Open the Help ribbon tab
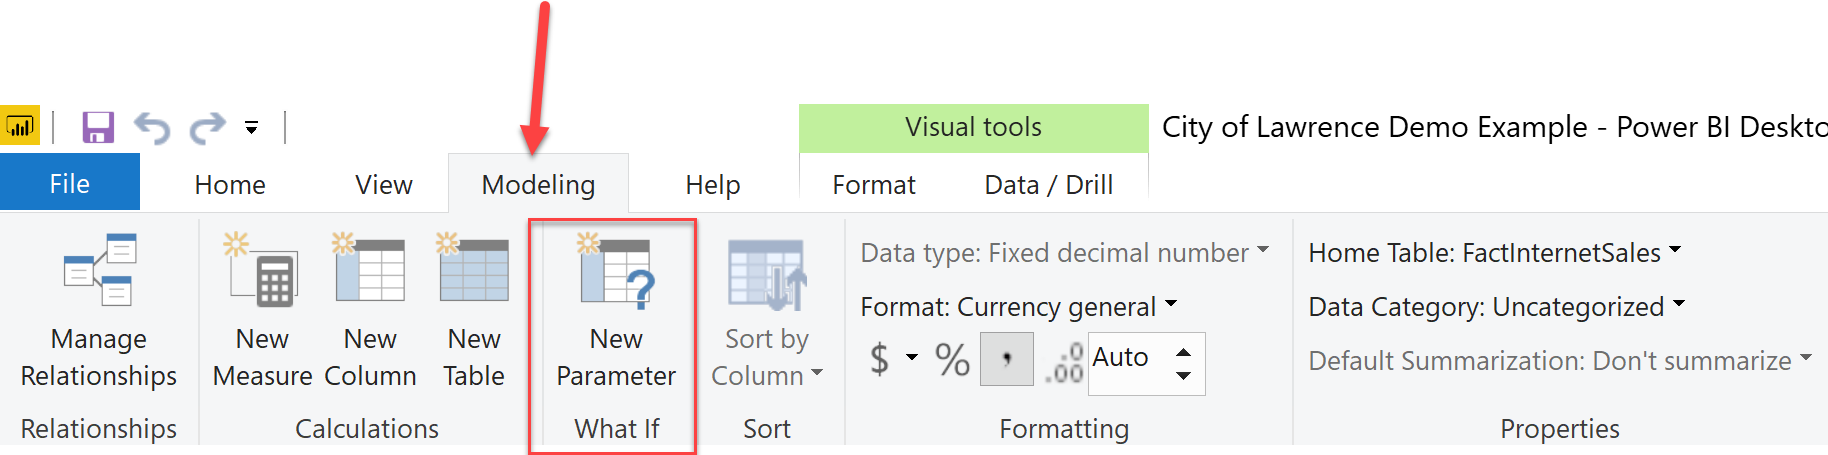The width and height of the screenshot is (1828, 455). pyautogui.click(x=713, y=185)
